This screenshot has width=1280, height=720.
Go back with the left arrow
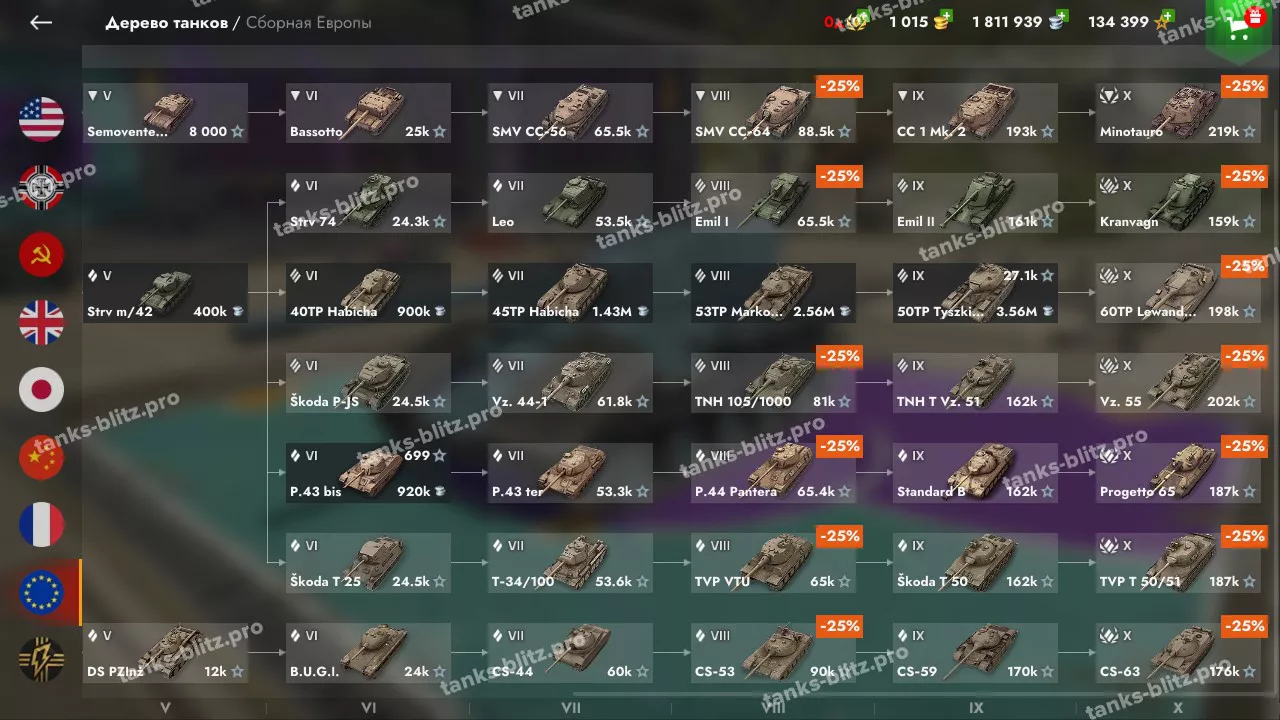pyautogui.click(x=41, y=22)
